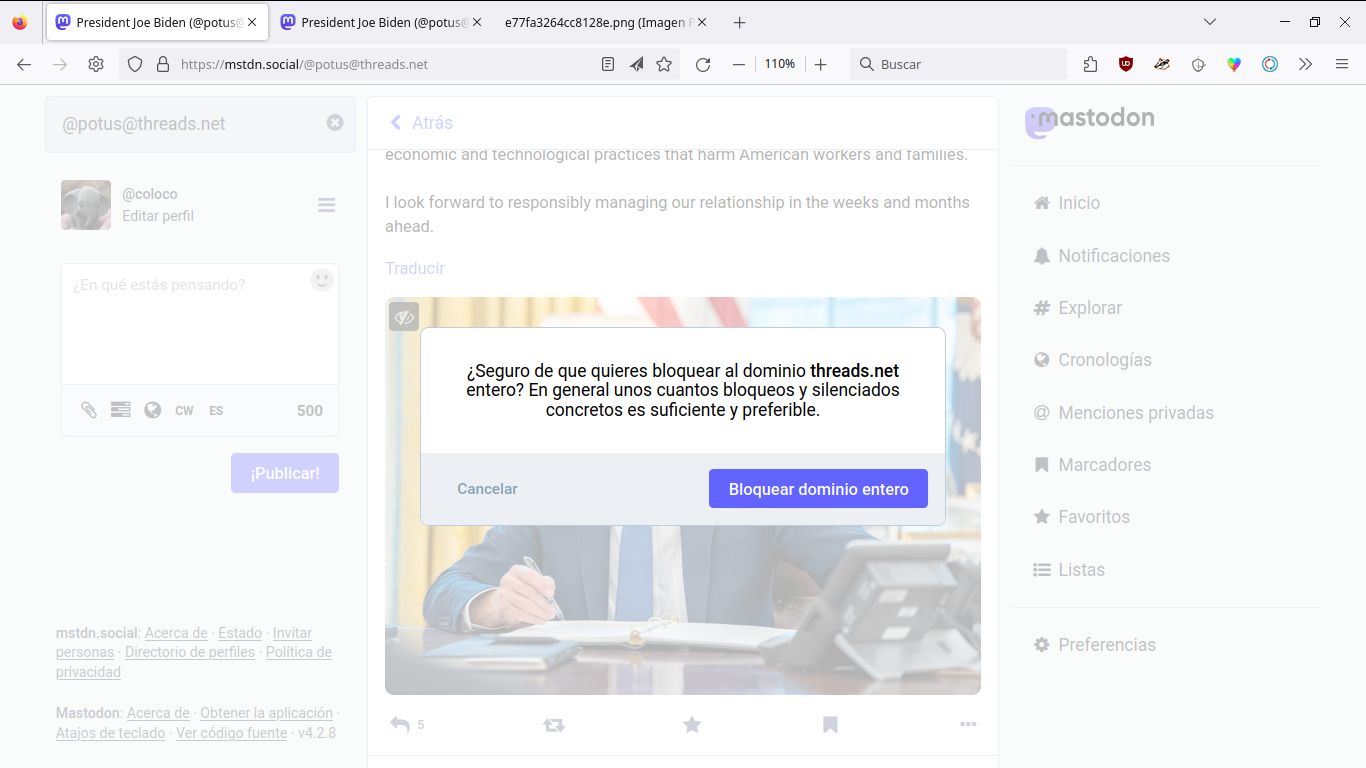
Task: Confirm with Bloquear dominio entero button
Action: point(818,489)
